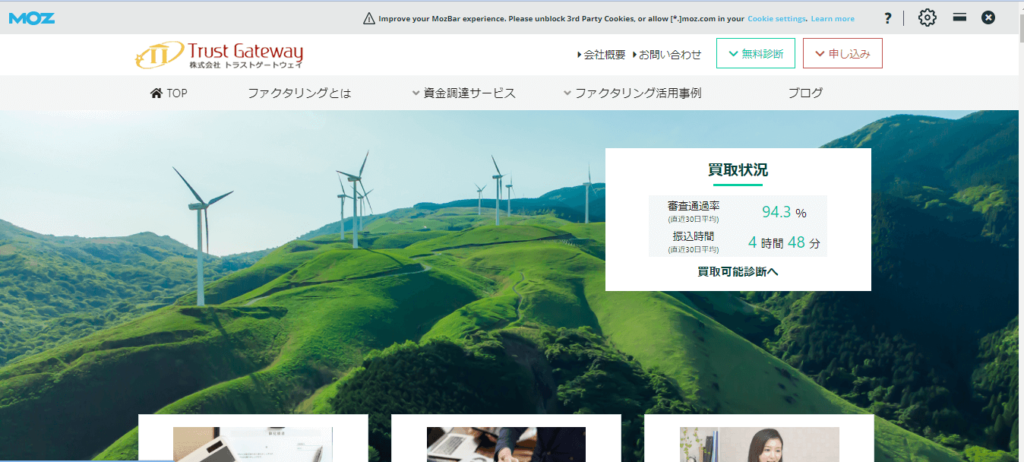
Task: Open Cookie settings link
Action: [776, 18]
